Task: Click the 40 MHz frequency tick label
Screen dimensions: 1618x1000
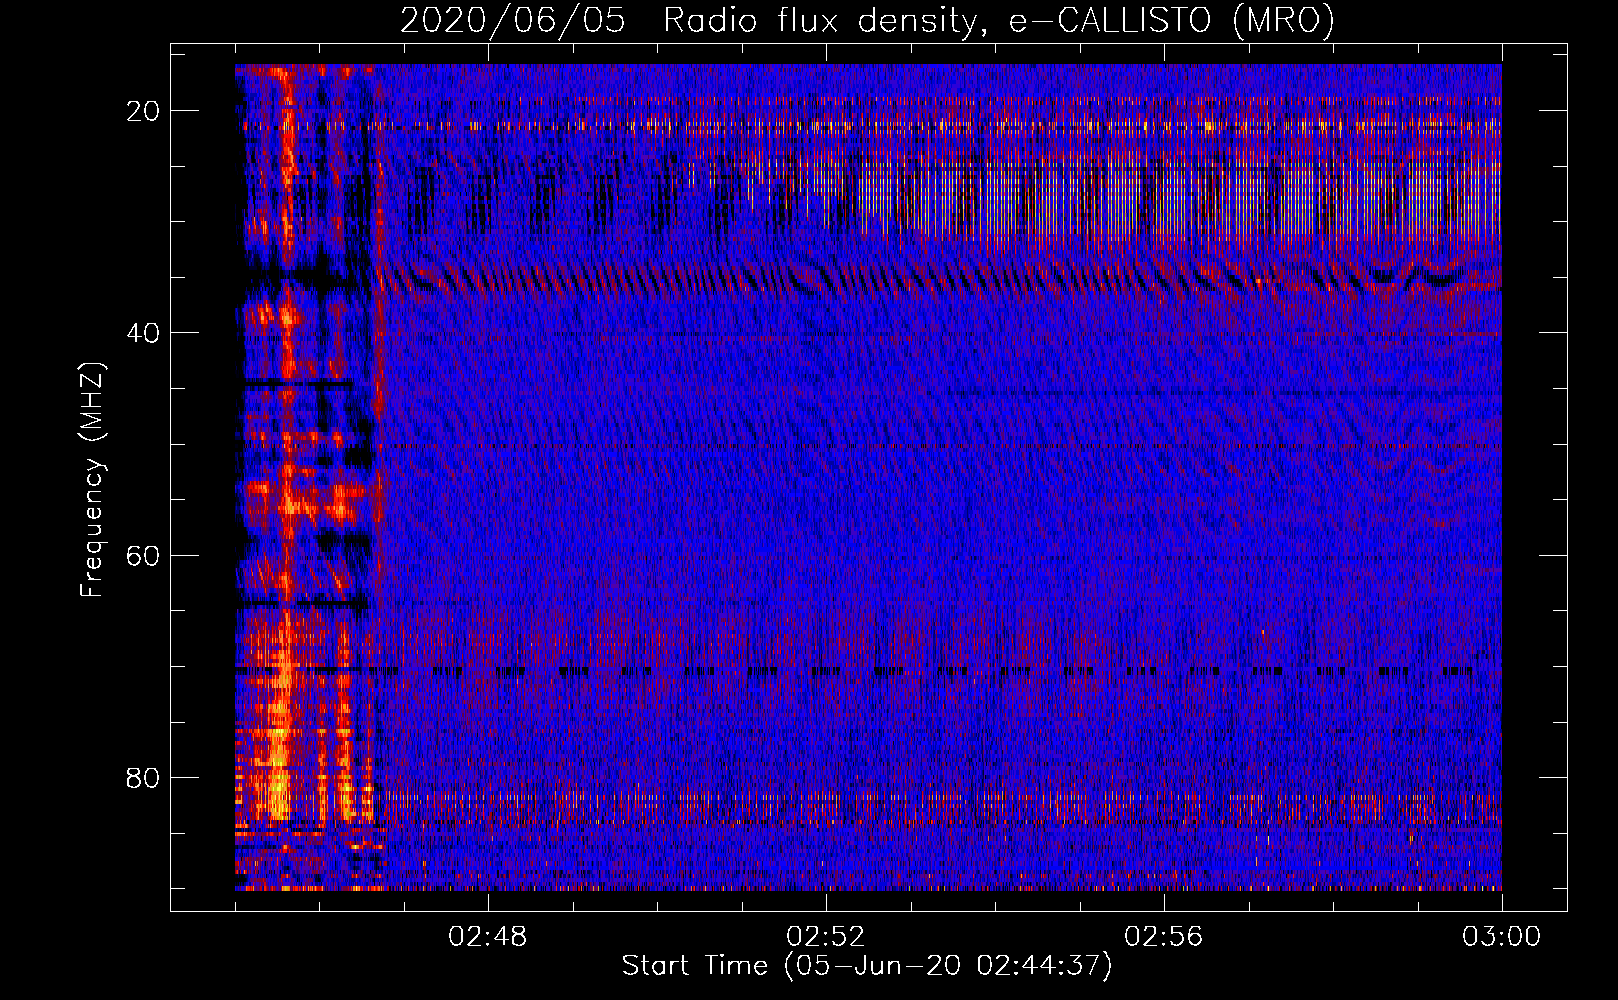Action: pyautogui.click(x=144, y=333)
